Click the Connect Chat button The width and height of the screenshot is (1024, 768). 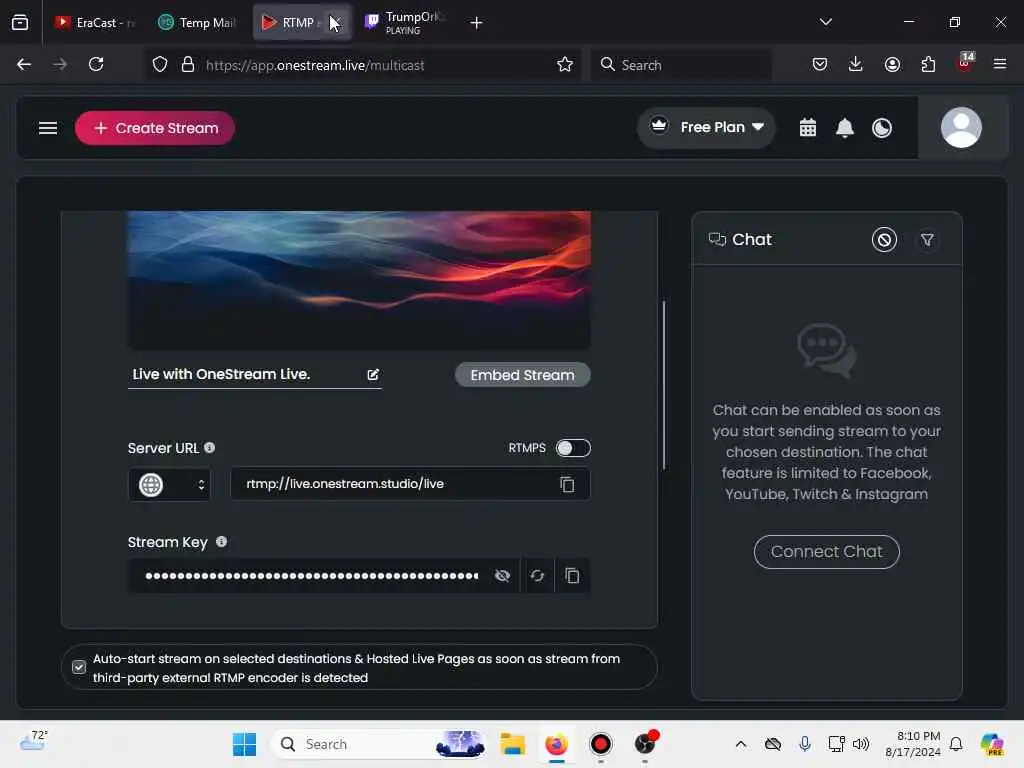tap(826, 552)
